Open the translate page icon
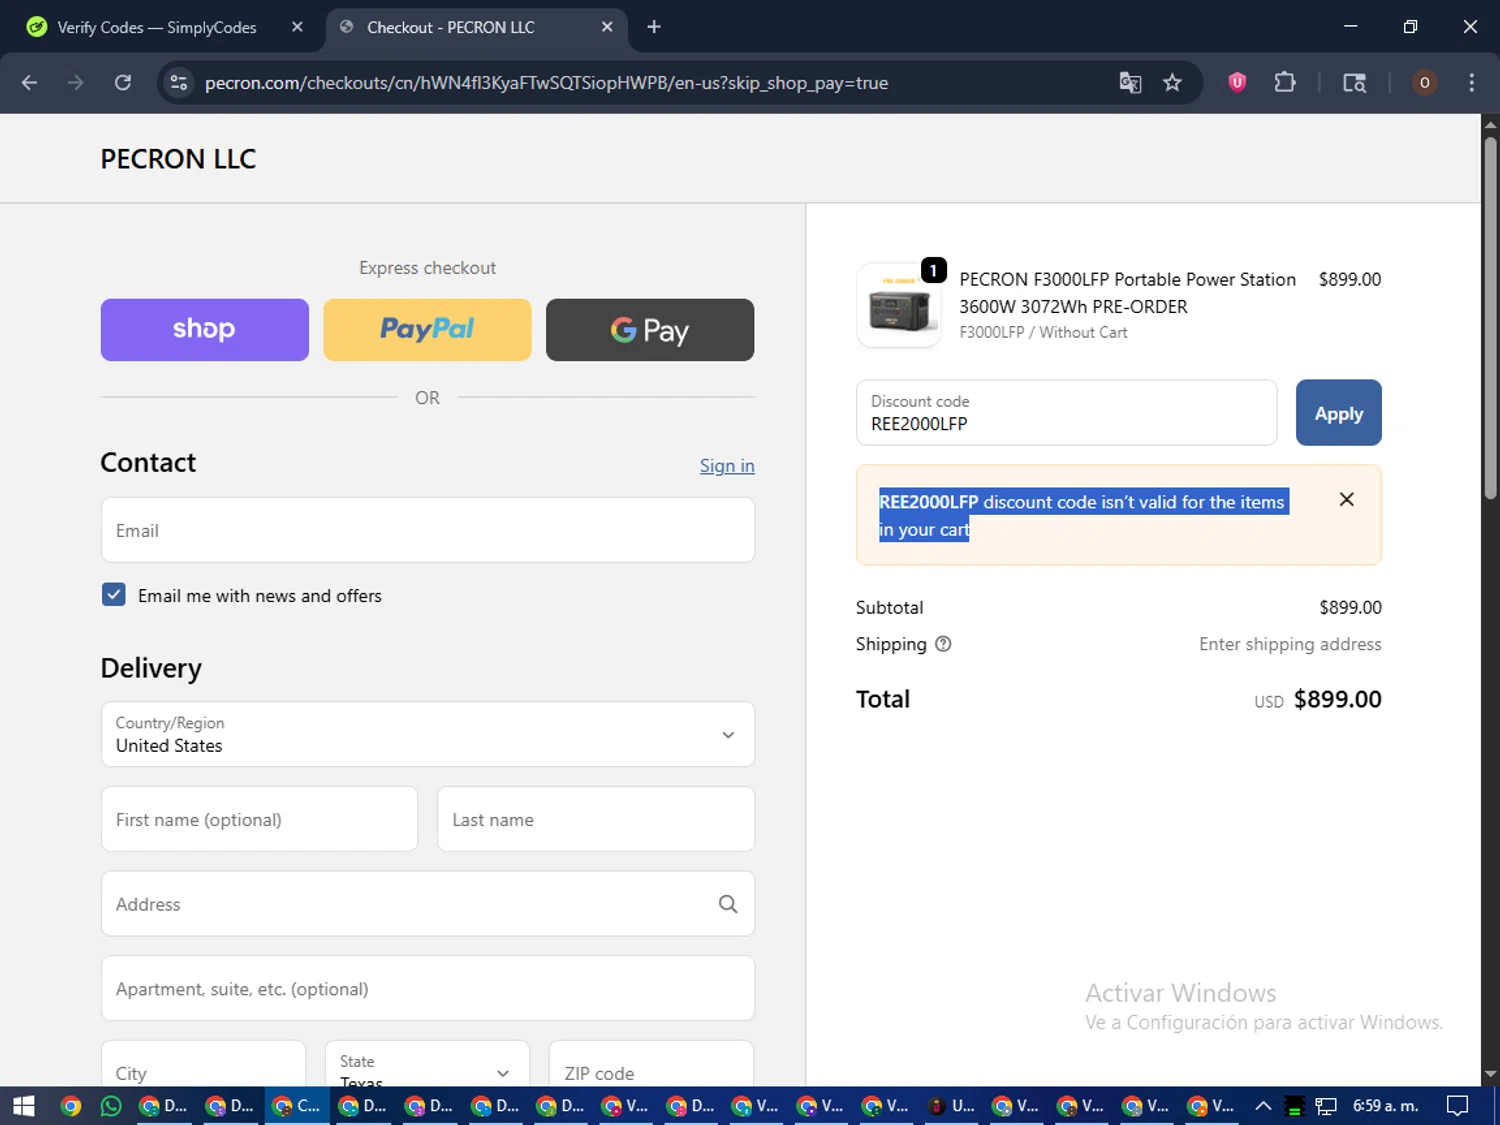The width and height of the screenshot is (1500, 1125). click(1130, 83)
